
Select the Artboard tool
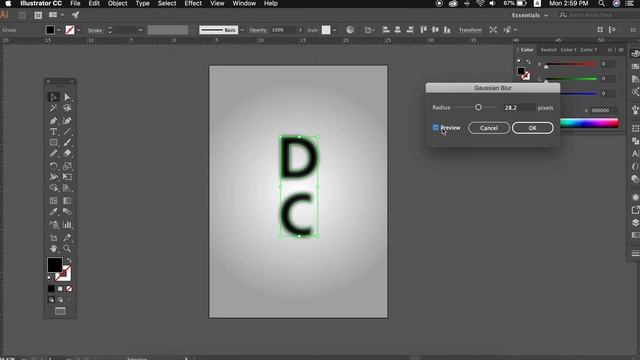click(x=53, y=238)
